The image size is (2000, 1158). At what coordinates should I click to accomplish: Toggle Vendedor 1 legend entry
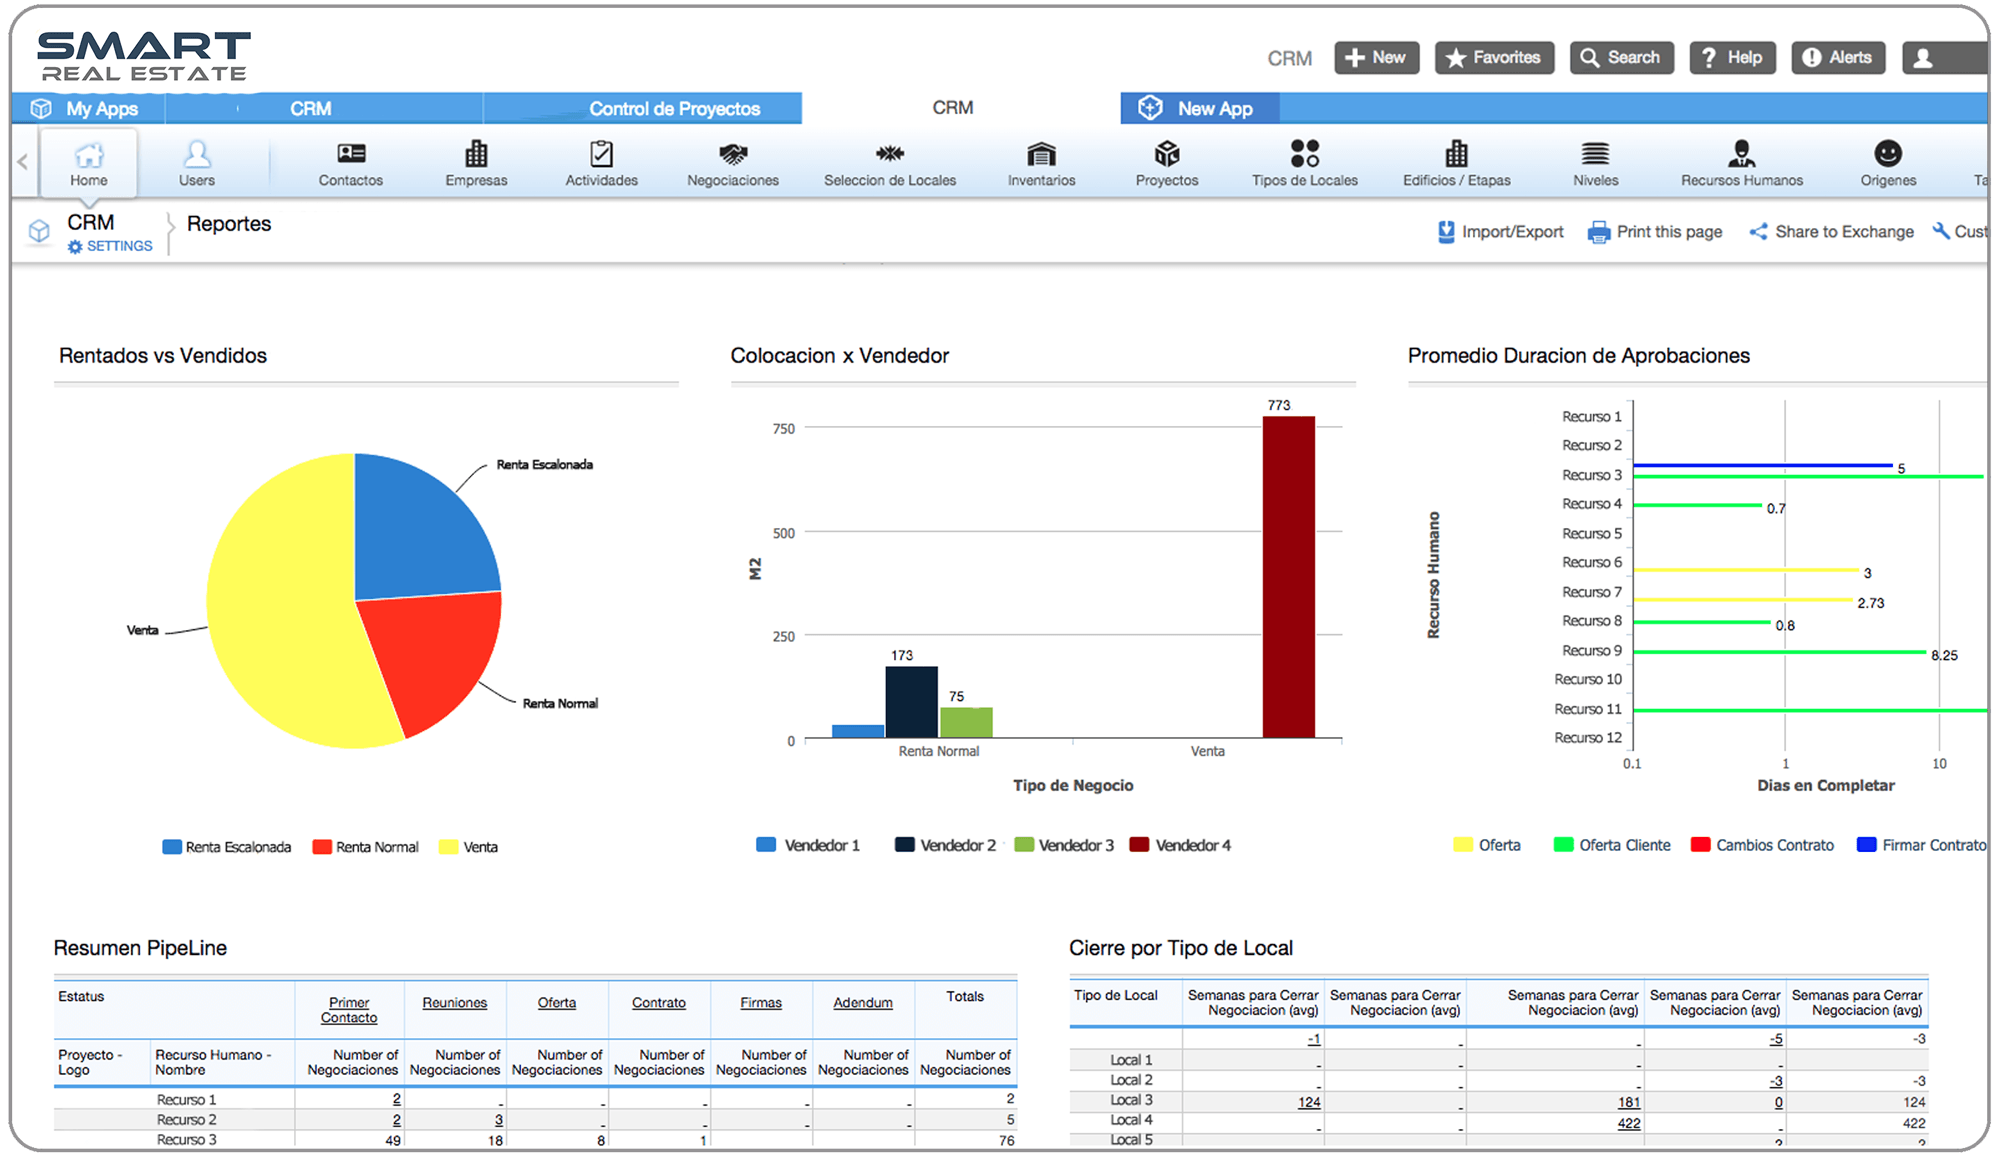(808, 845)
